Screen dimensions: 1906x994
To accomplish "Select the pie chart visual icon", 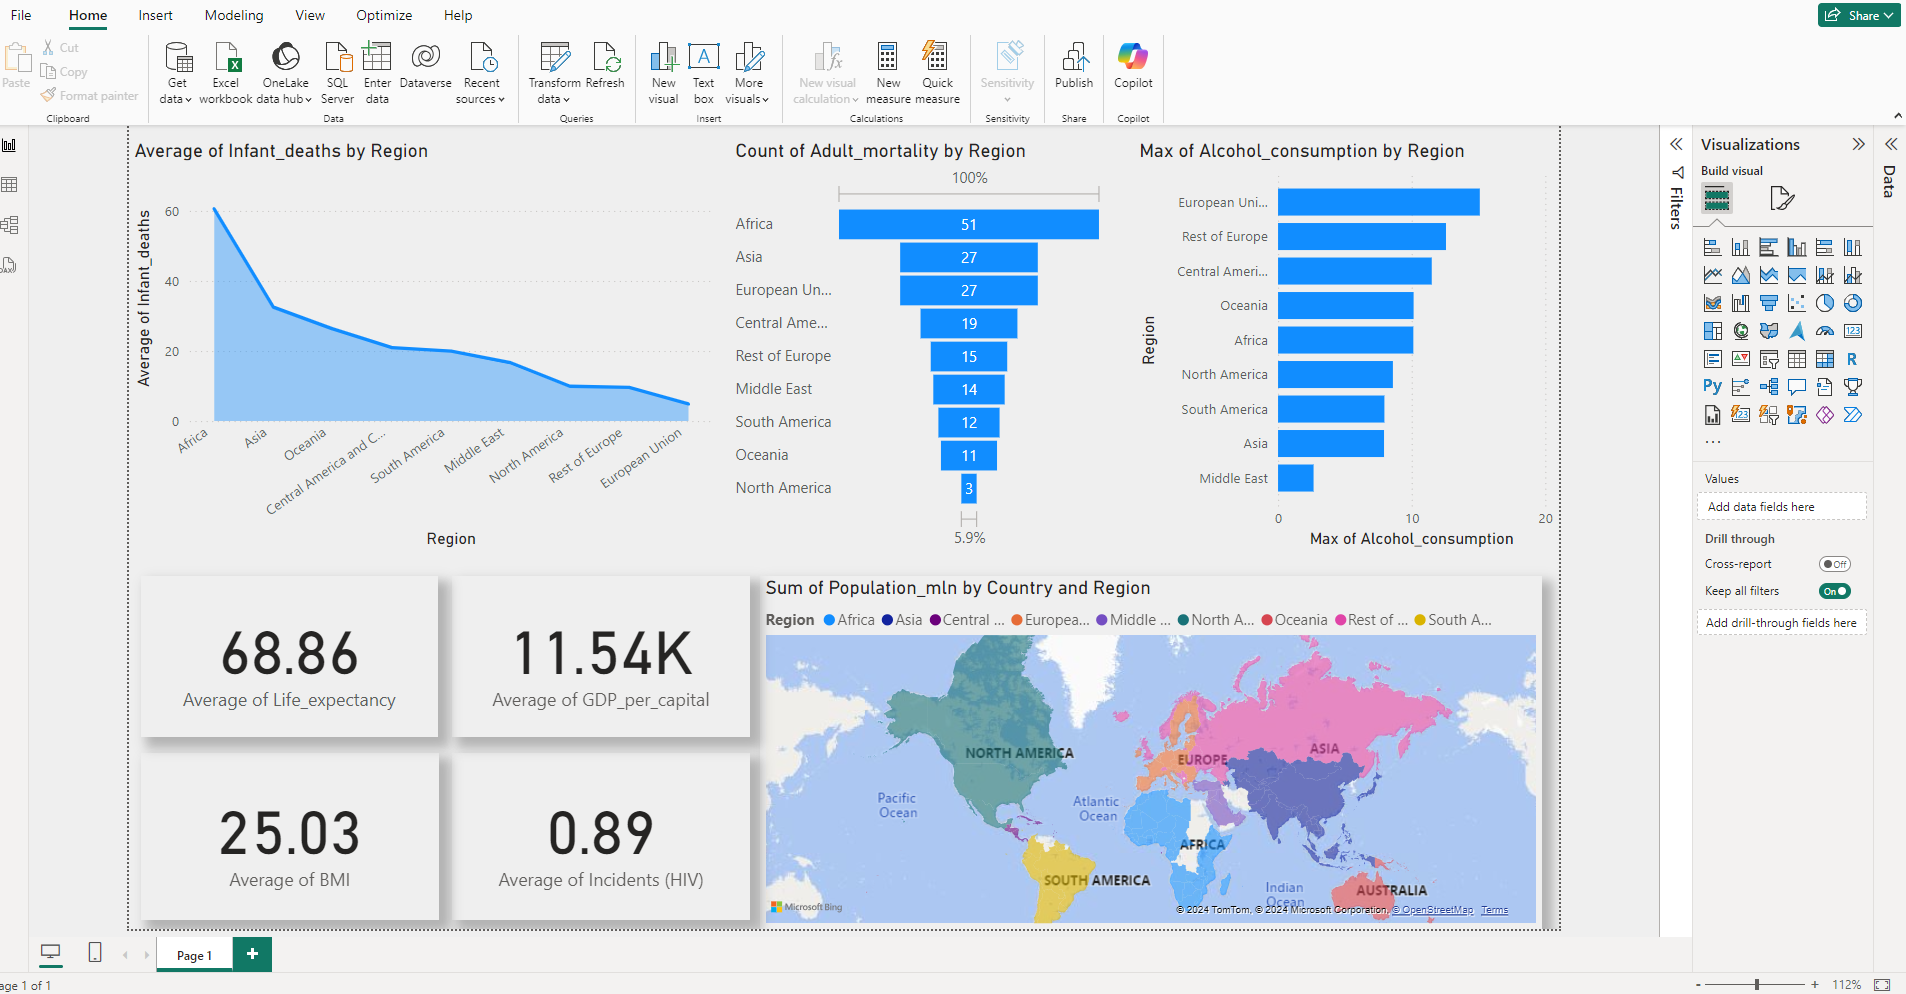I will (x=1825, y=303).
